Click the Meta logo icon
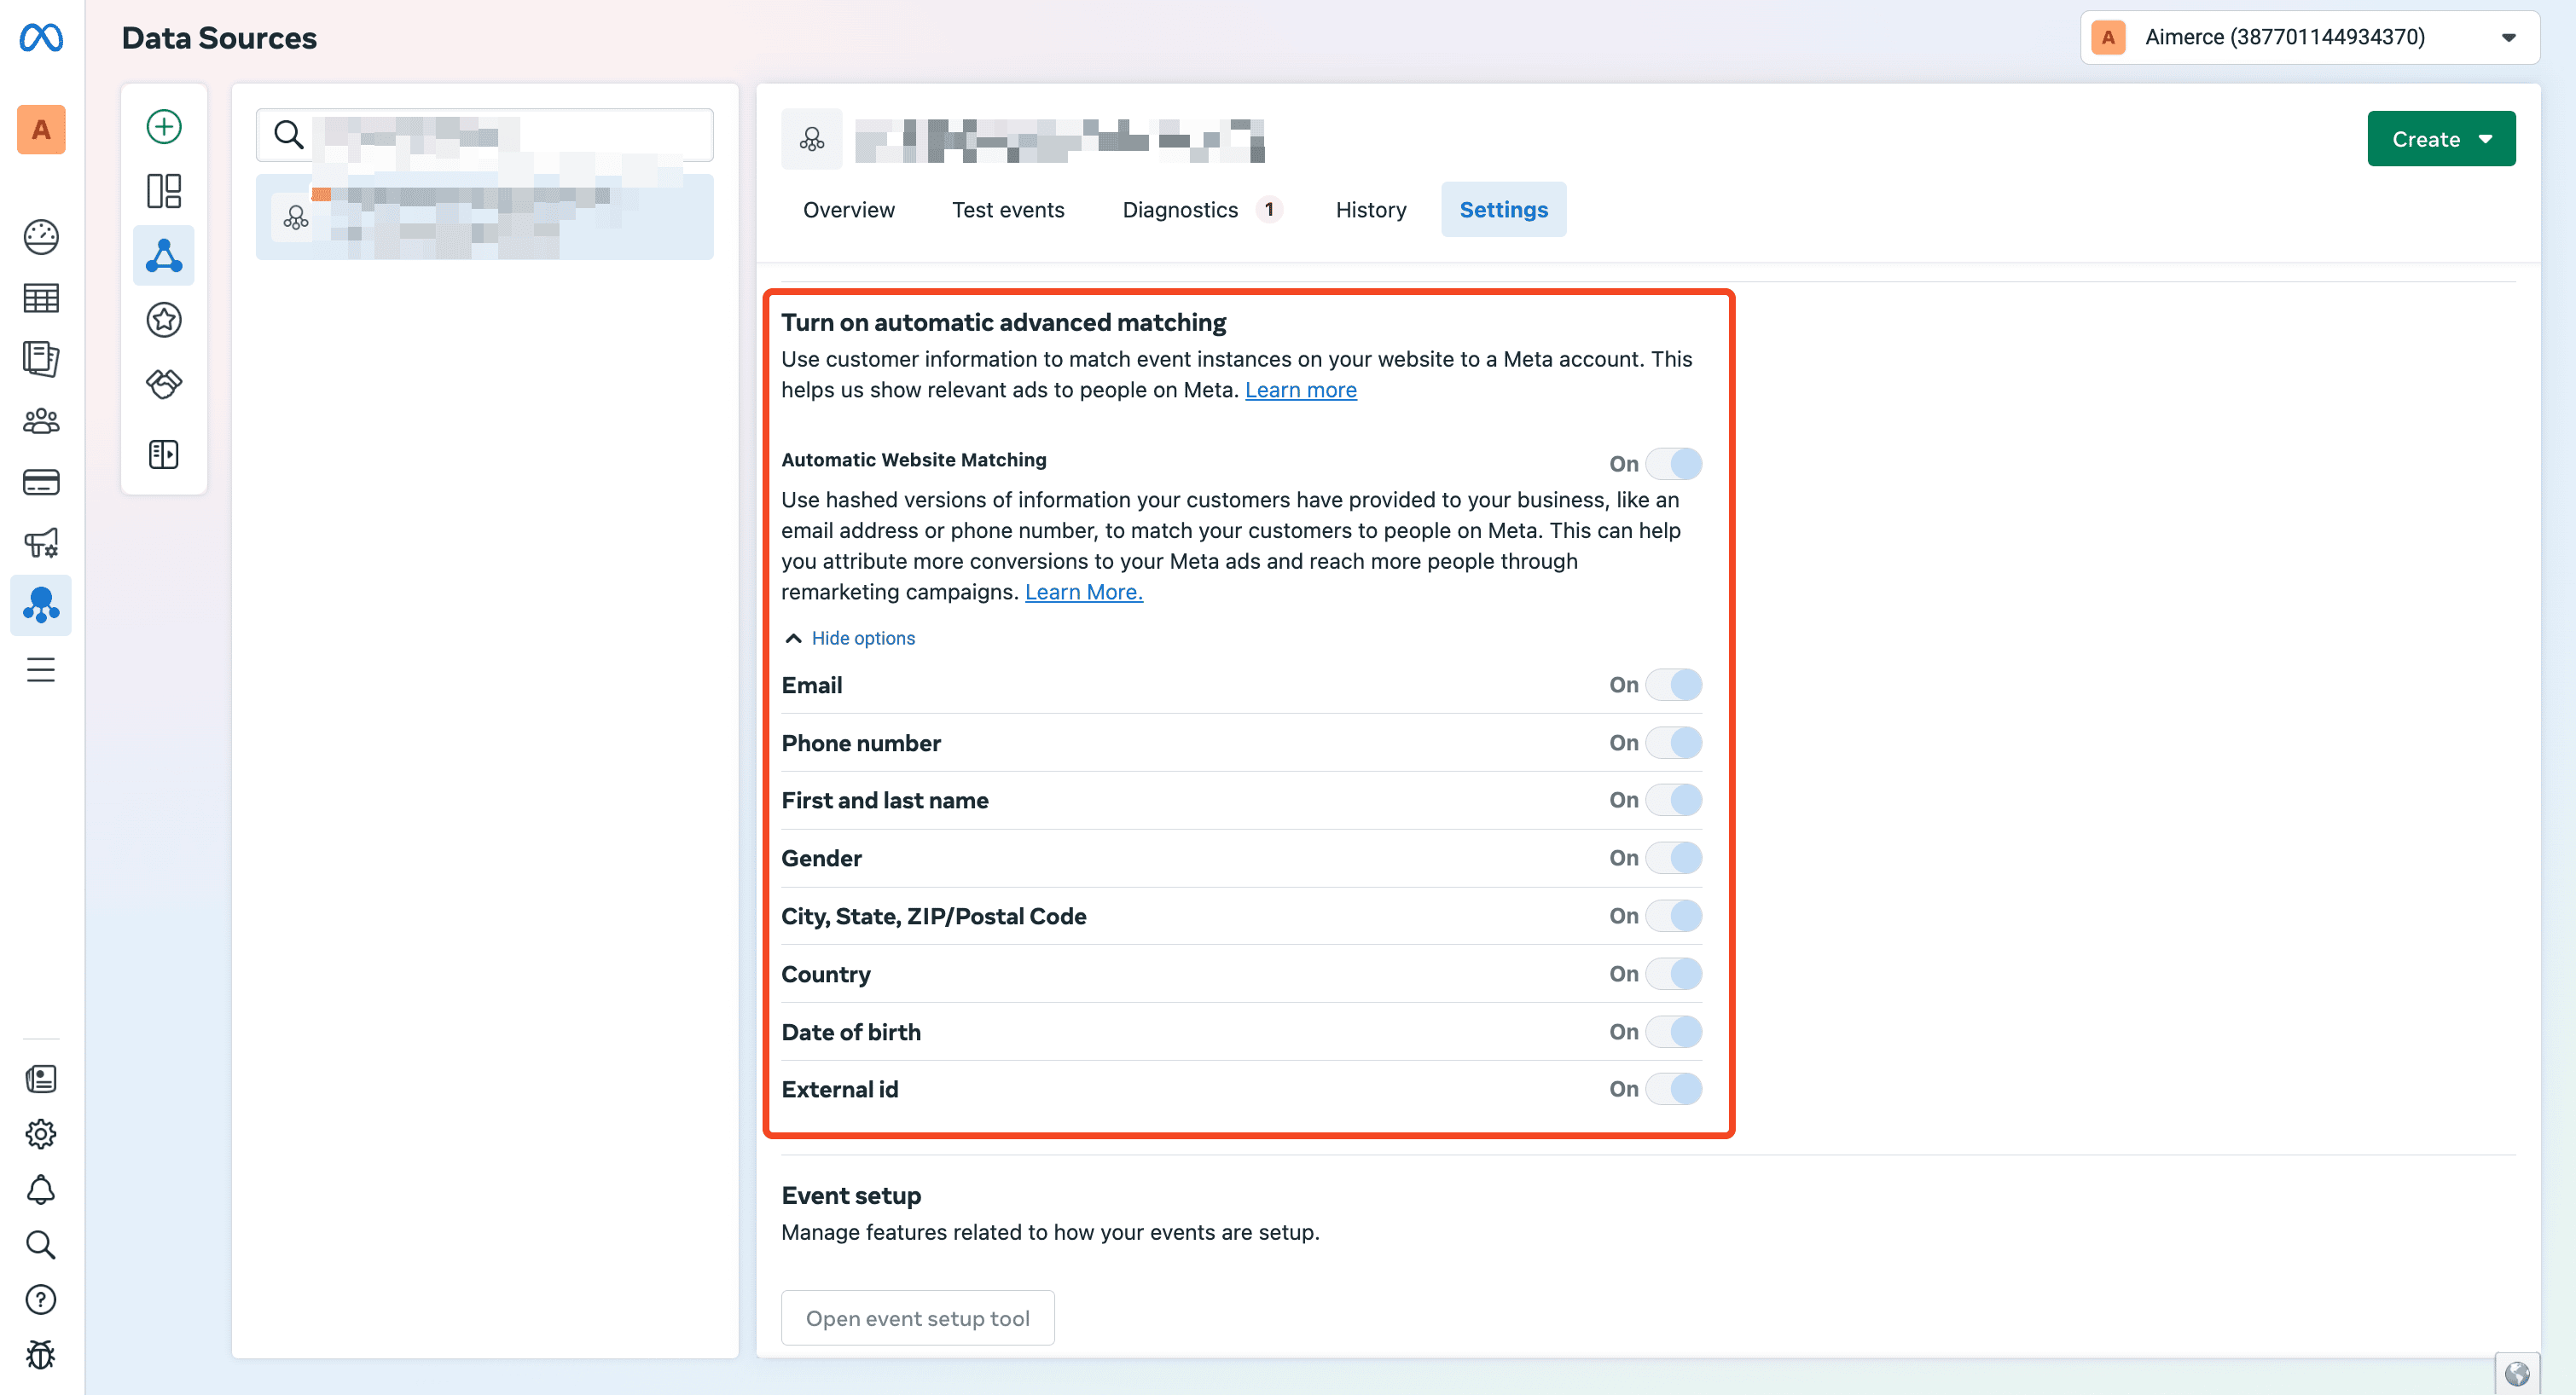Image resolution: width=2576 pixels, height=1395 pixels. (41, 38)
